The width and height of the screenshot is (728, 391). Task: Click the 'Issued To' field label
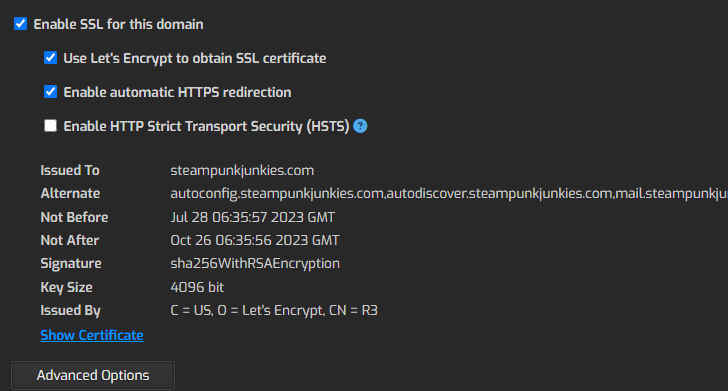click(x=70, y=170)
